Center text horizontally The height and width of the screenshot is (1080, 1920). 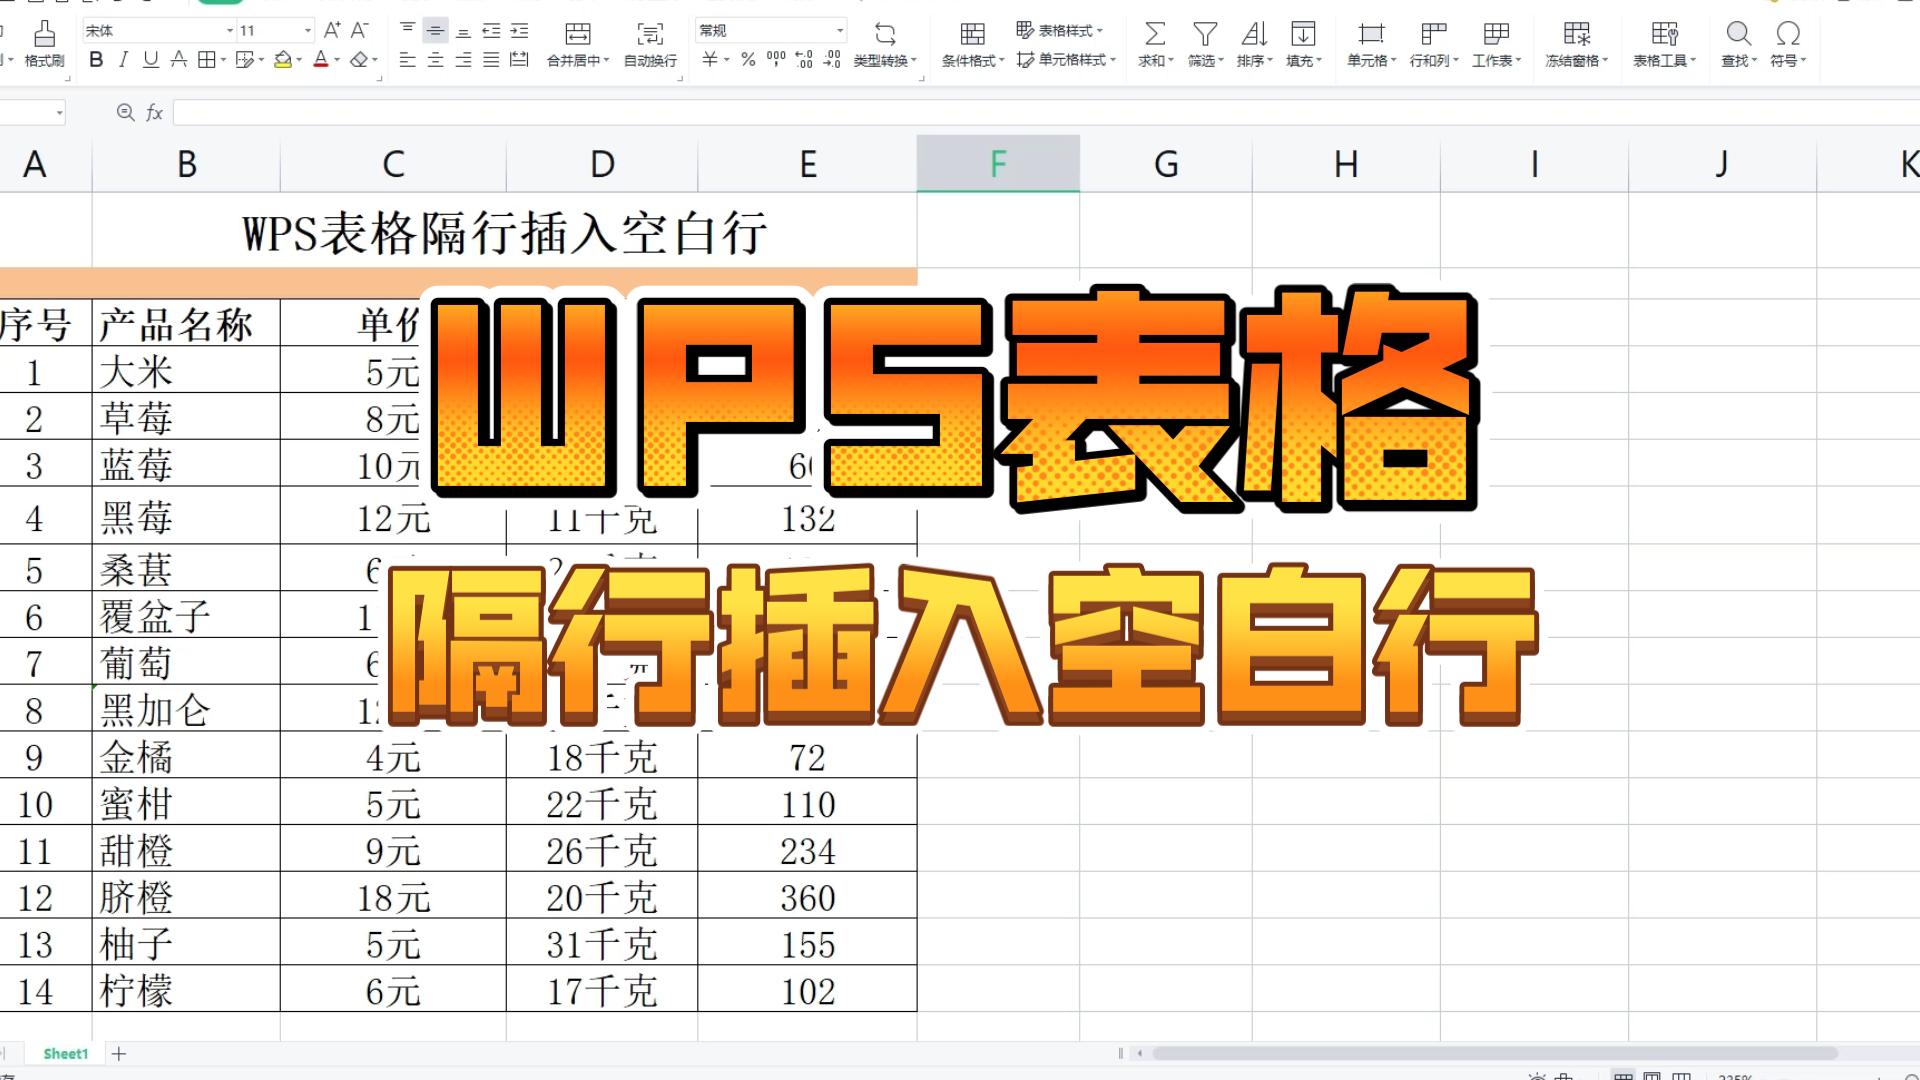[435, 60]
